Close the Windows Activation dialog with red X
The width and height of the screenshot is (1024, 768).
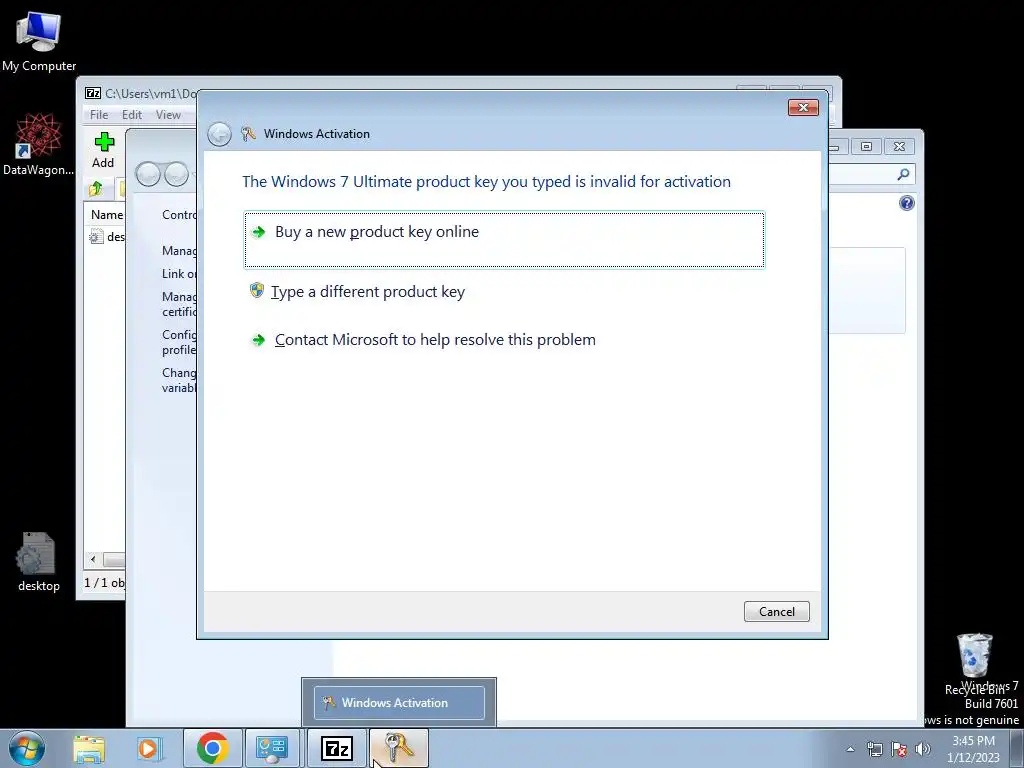coord(803,107)
